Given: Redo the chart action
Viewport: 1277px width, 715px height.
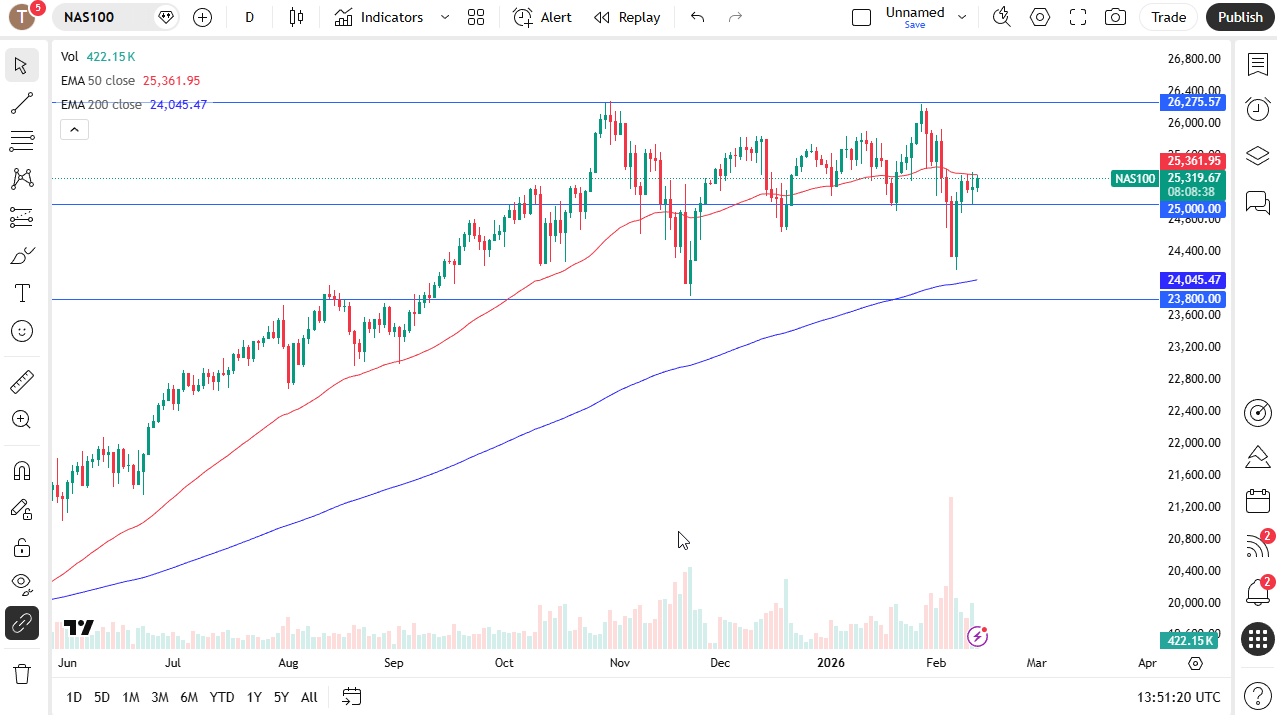Looking at the screenshot, I should [x=736, y=17].
